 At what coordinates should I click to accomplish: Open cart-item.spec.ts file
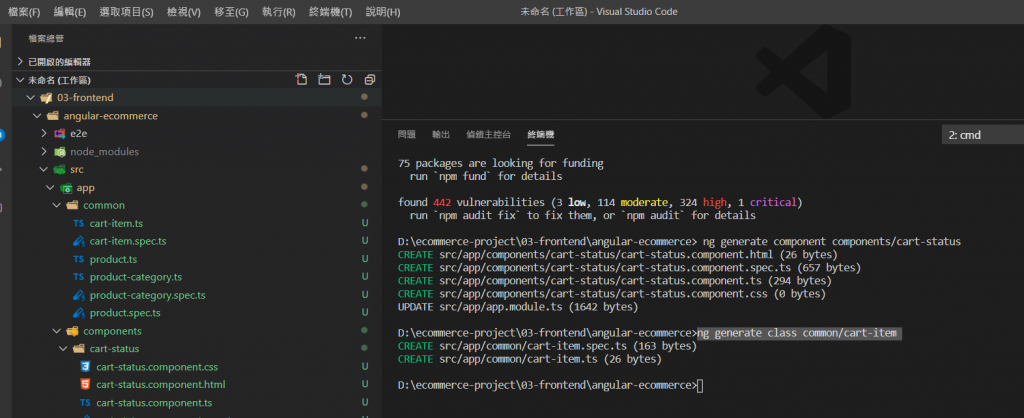(x=128, y=241)
